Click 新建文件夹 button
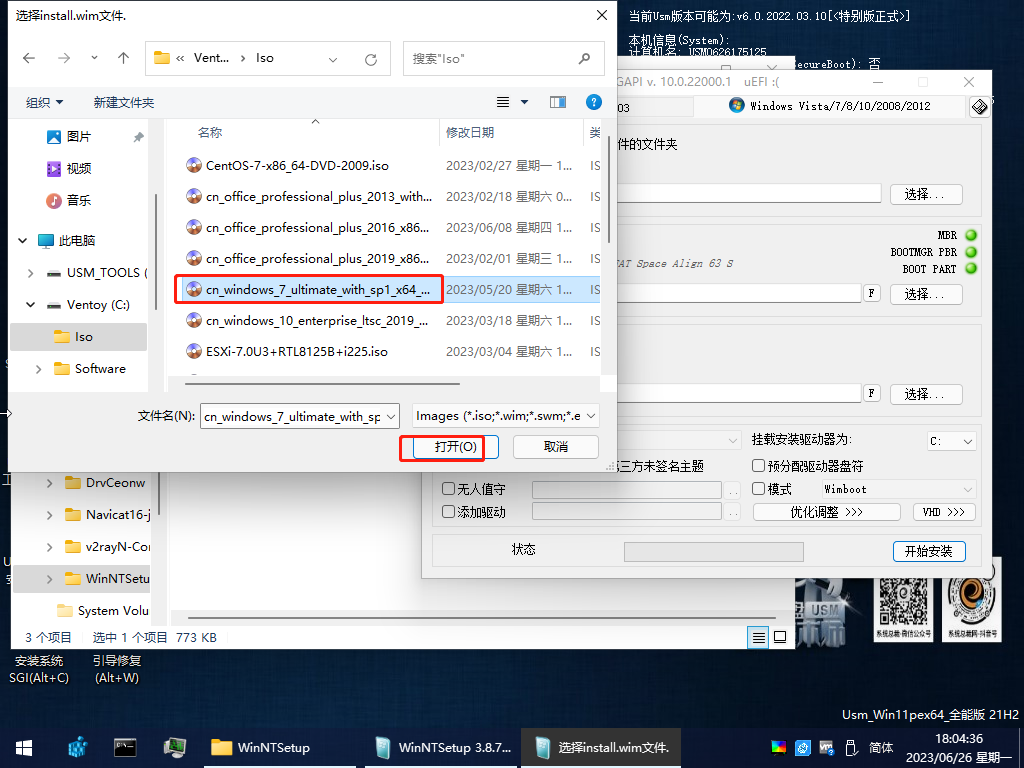Image resolution: width=1024 pixels, height=768 pixels. click(123, 103)
